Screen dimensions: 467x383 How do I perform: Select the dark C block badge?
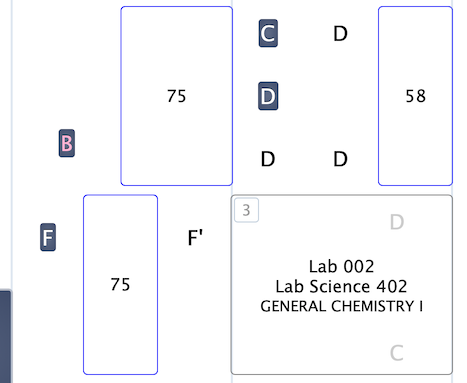268,33
